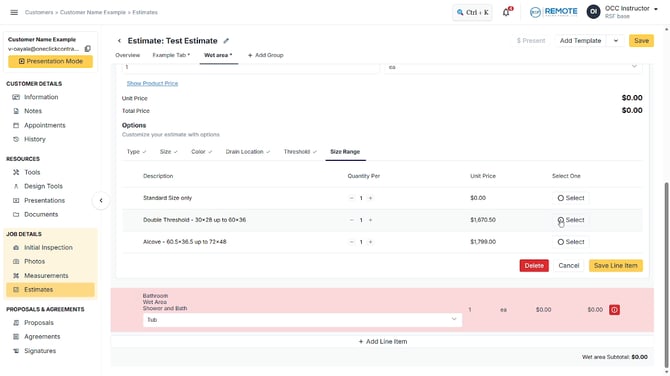Click Cancel button
The height and width of the screenshot is (376, 670).
(568, 266)
